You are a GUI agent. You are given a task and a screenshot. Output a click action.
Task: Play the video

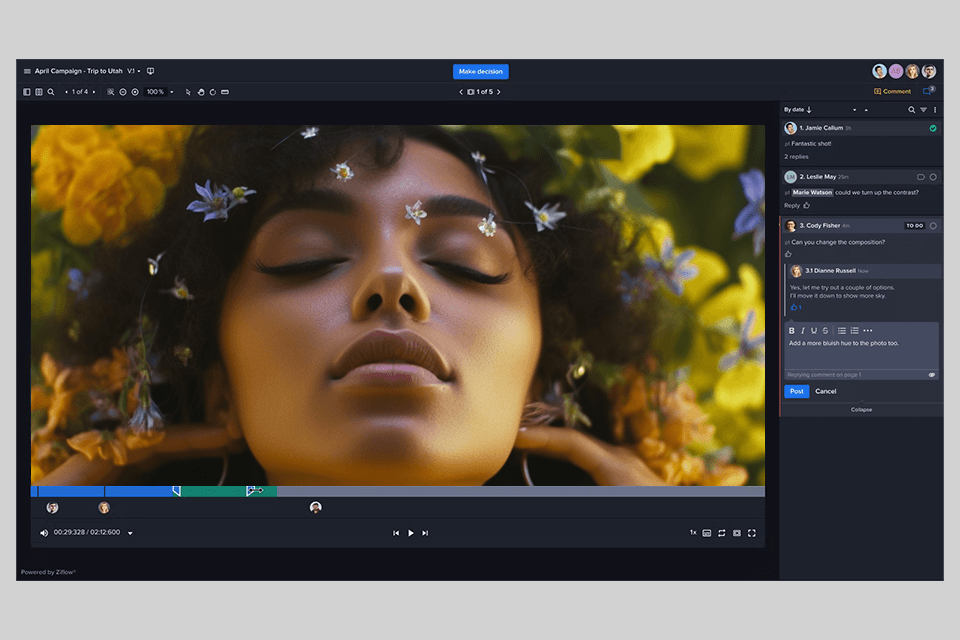tap(411, 533)
